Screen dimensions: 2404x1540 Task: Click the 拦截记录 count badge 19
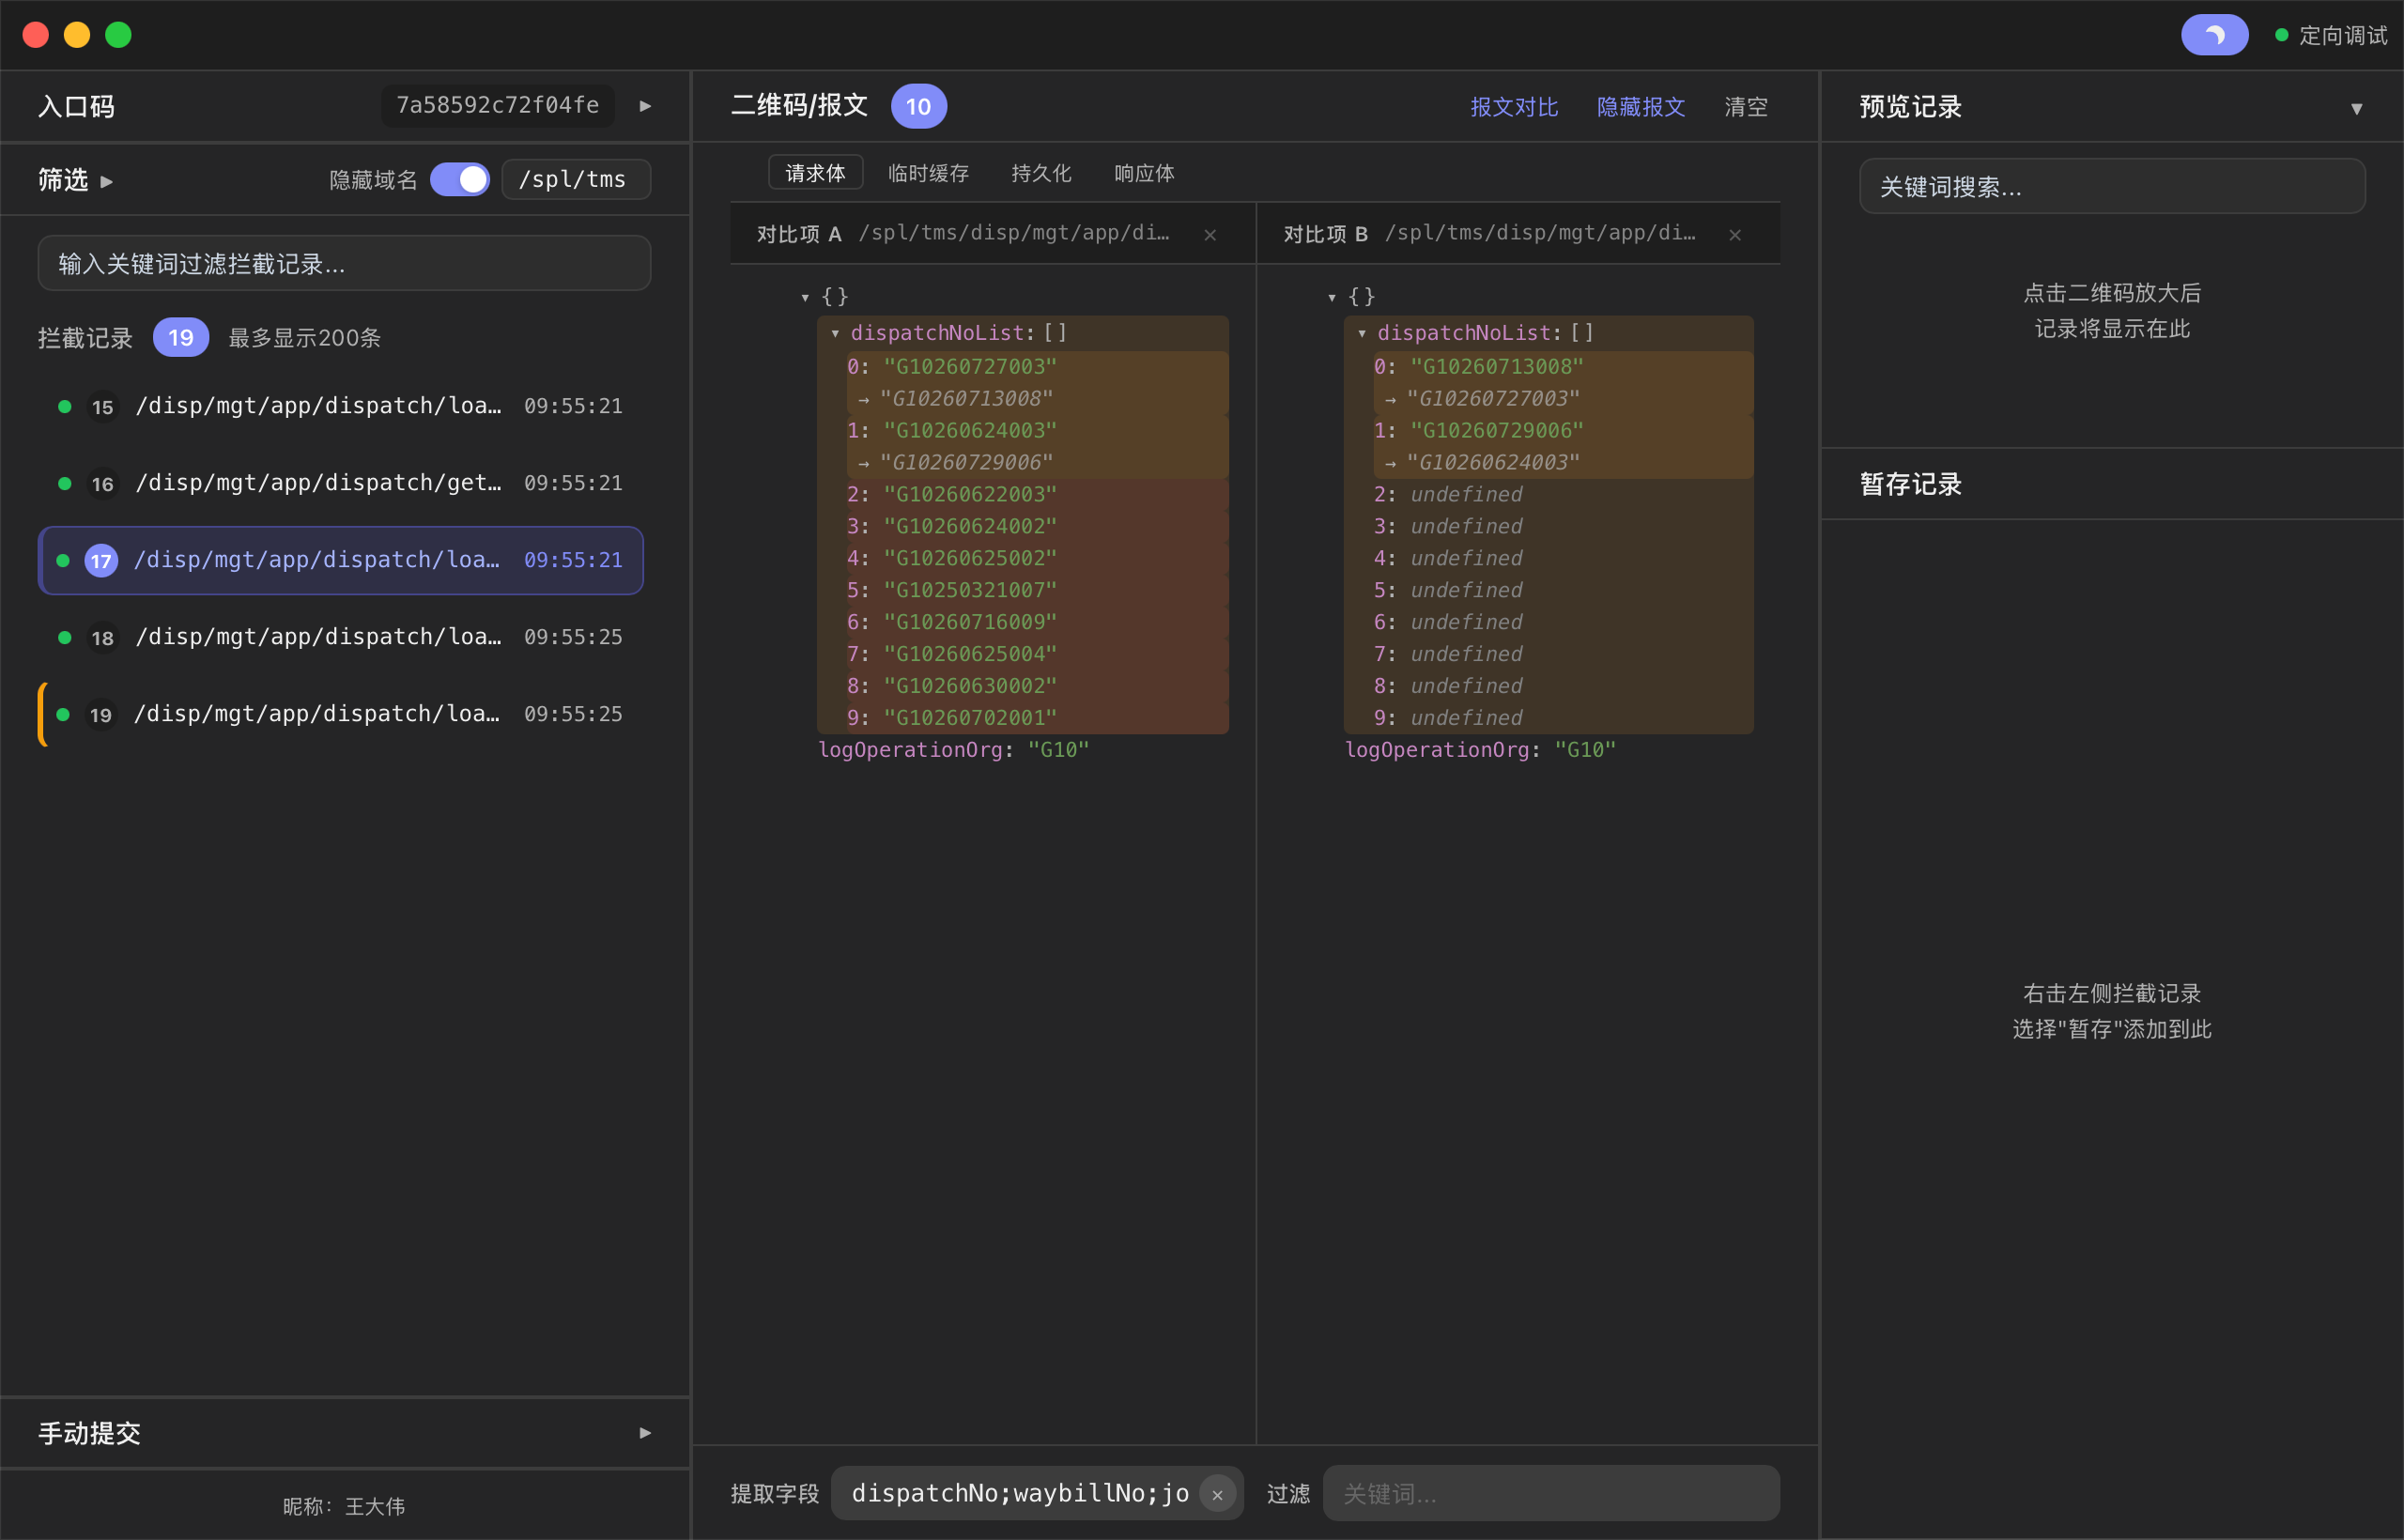[181, 337]
